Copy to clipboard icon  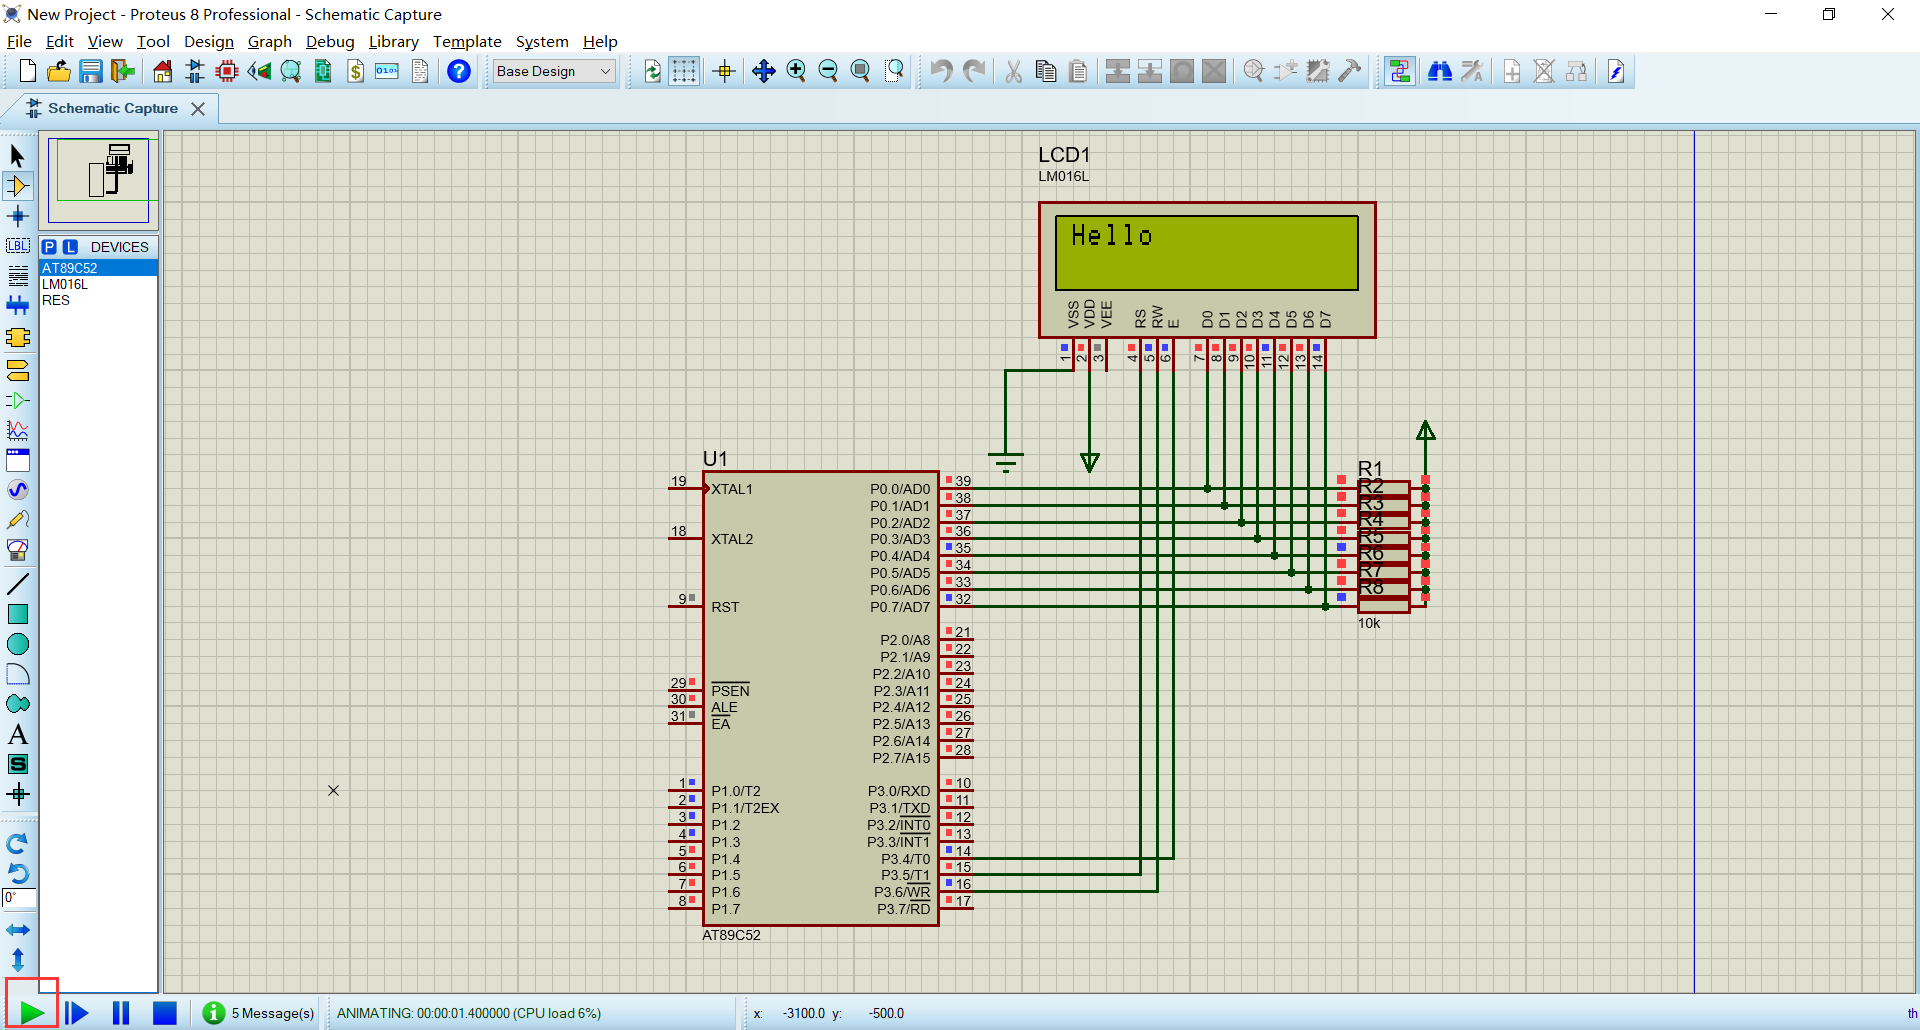(1046, 71)
